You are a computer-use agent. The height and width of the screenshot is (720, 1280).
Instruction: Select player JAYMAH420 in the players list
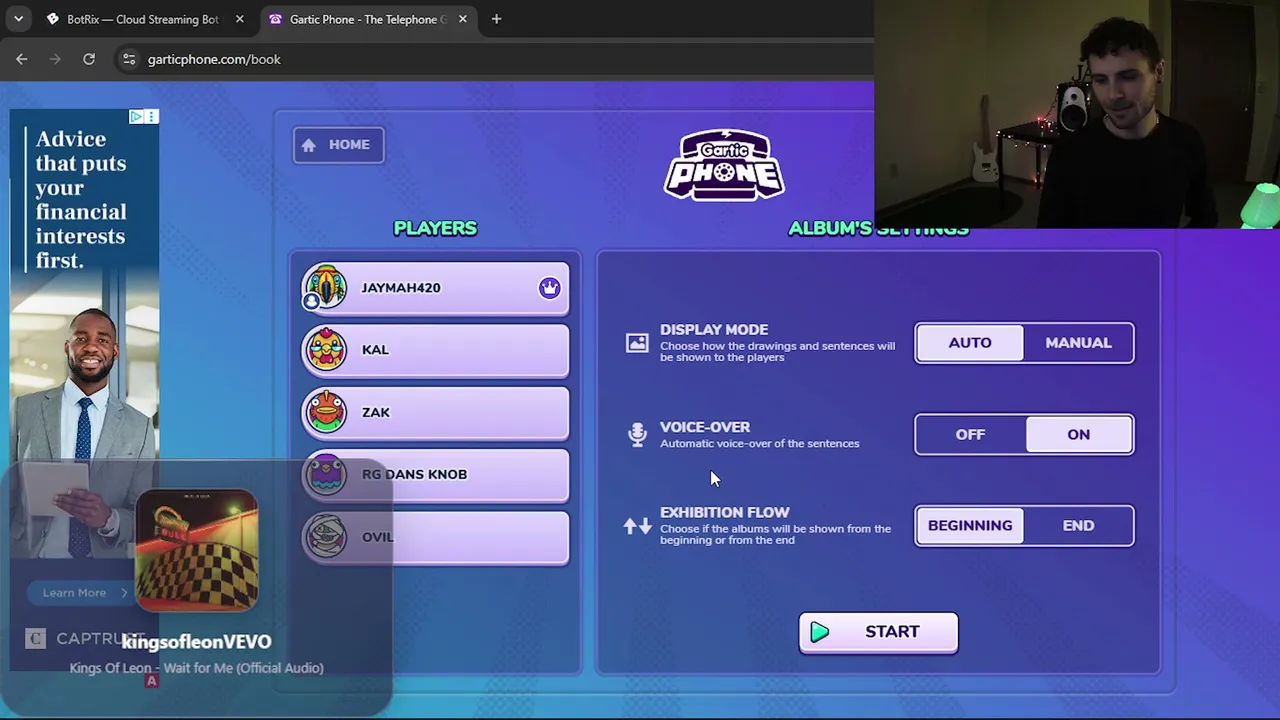click(x=435, y=288)
